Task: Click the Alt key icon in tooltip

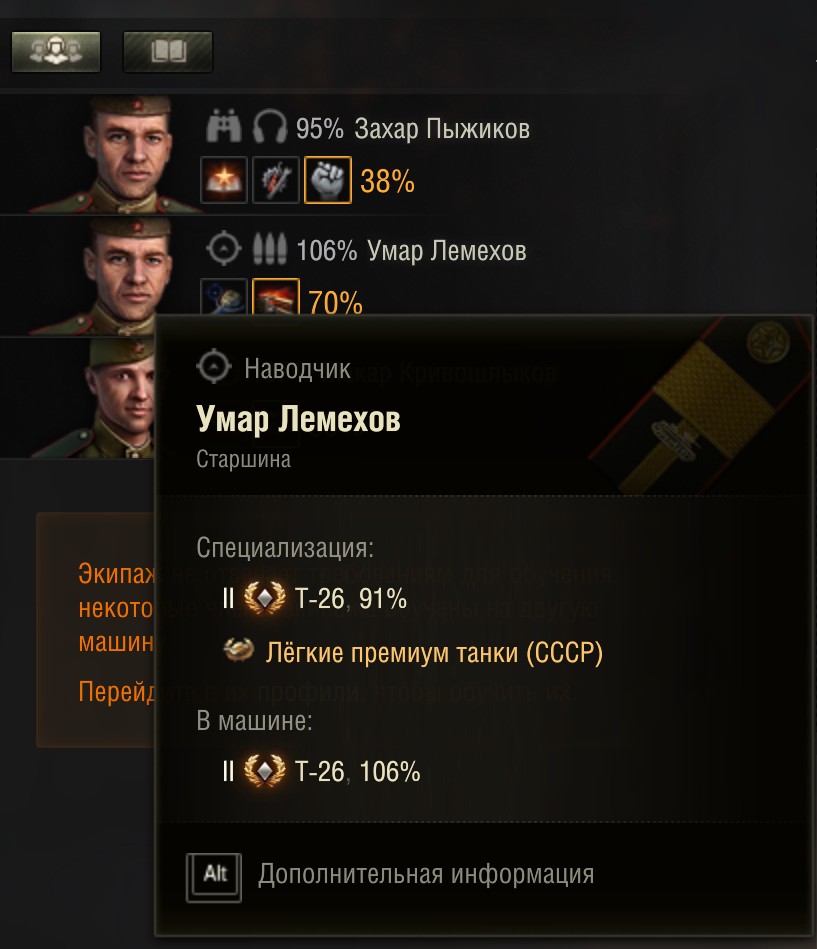Action: [215, 875]
